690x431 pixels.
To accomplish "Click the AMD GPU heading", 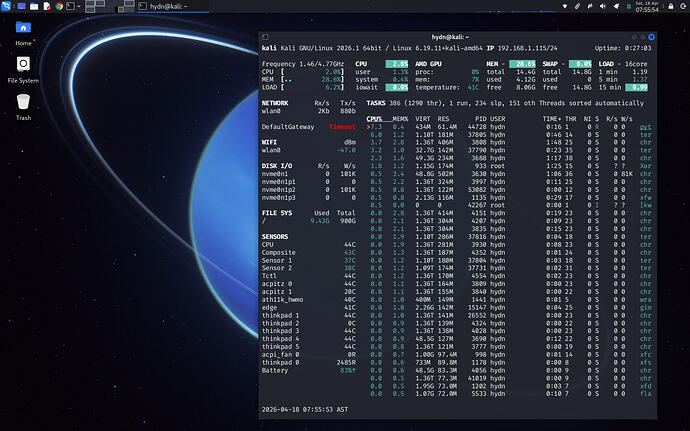I will pyautogui.click(x=428, y=64).
